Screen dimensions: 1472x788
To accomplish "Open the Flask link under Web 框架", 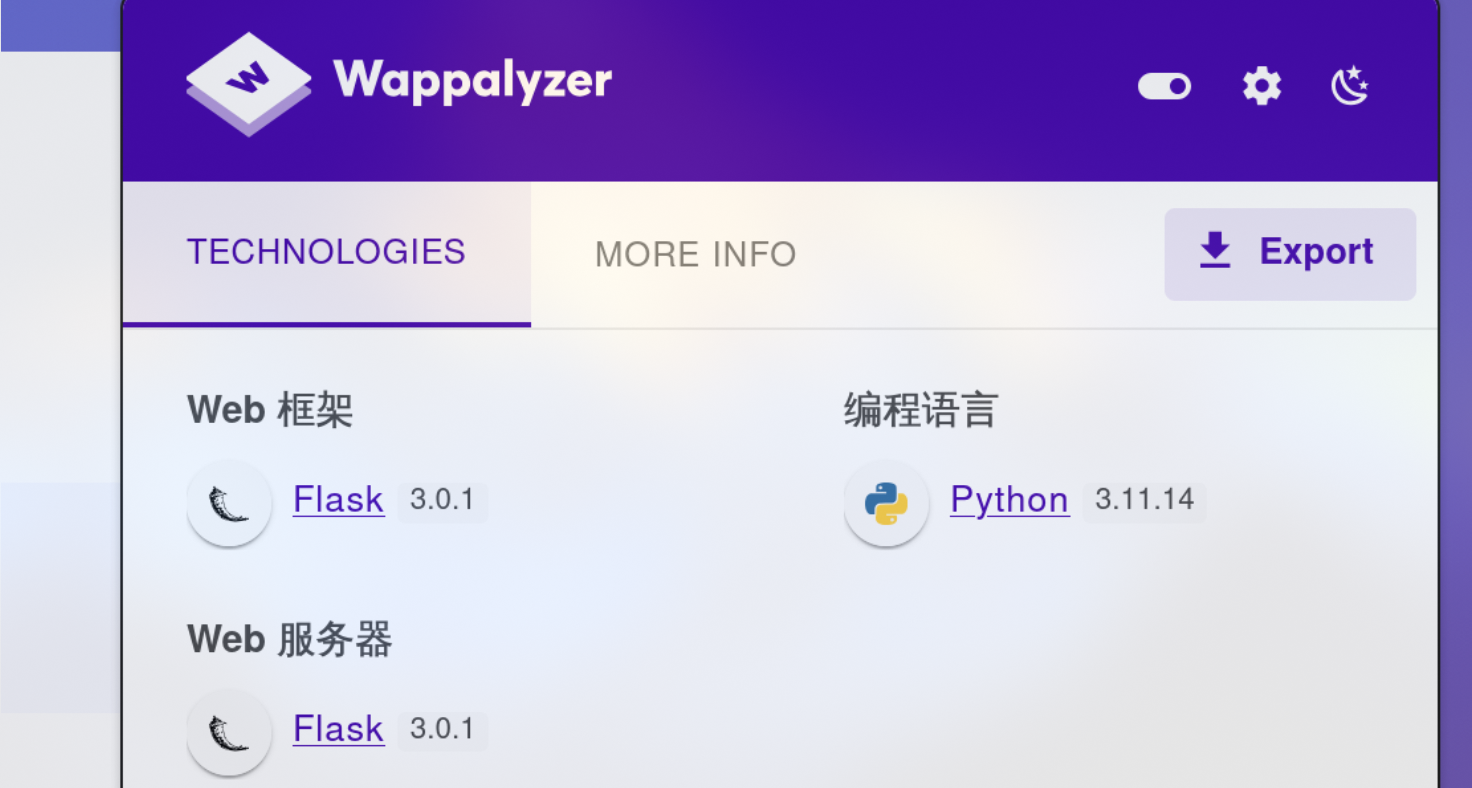I will click(x=339, y=500).
